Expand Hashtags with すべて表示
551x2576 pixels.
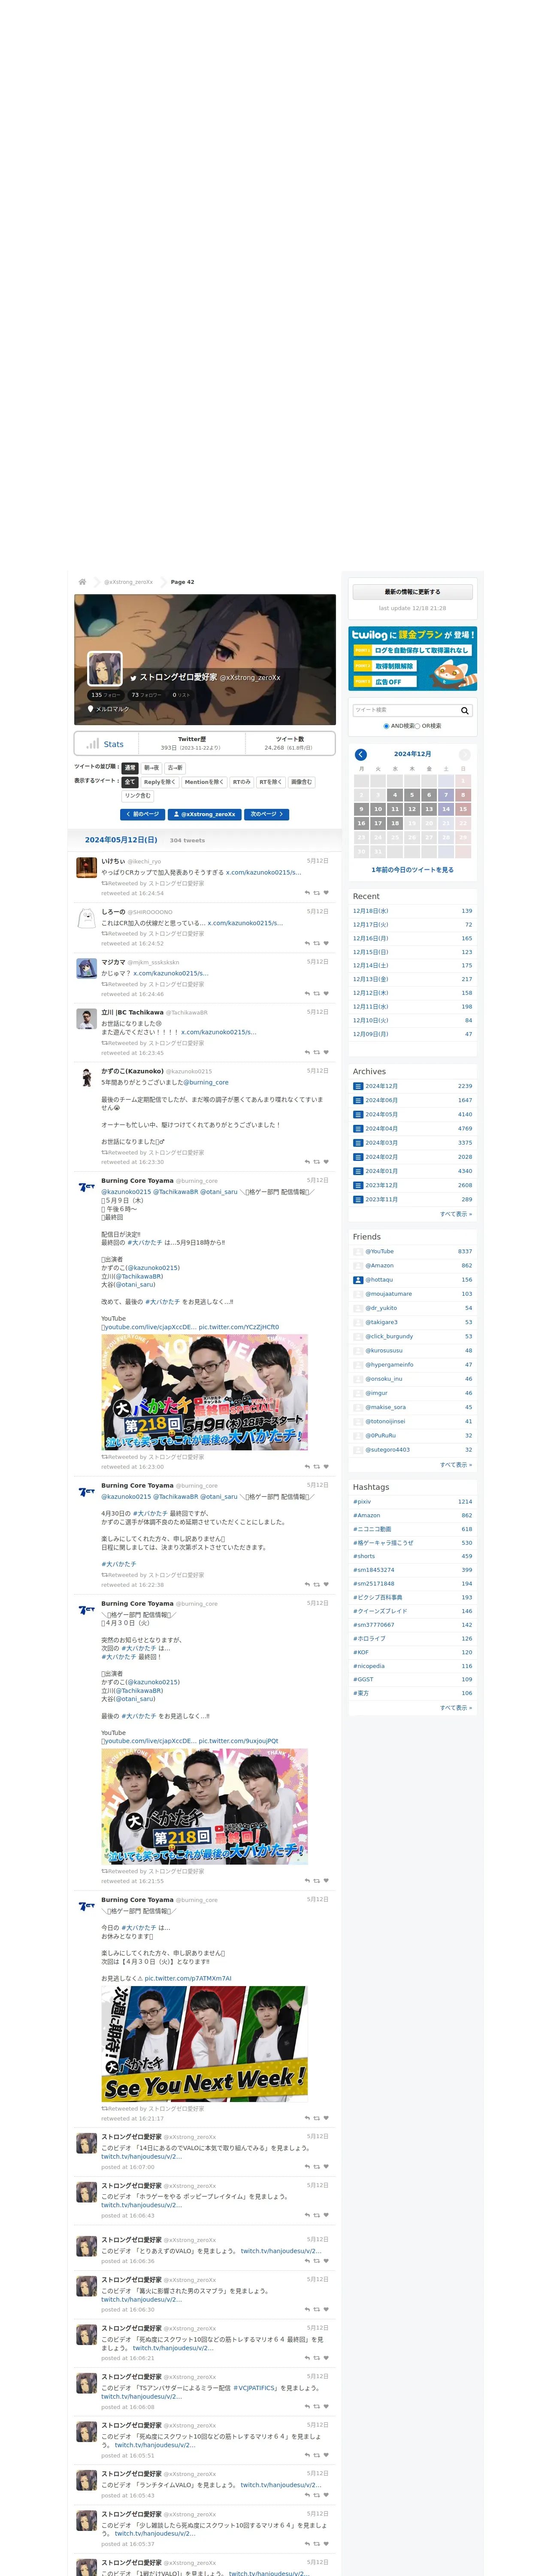(x=456, y=1707)
